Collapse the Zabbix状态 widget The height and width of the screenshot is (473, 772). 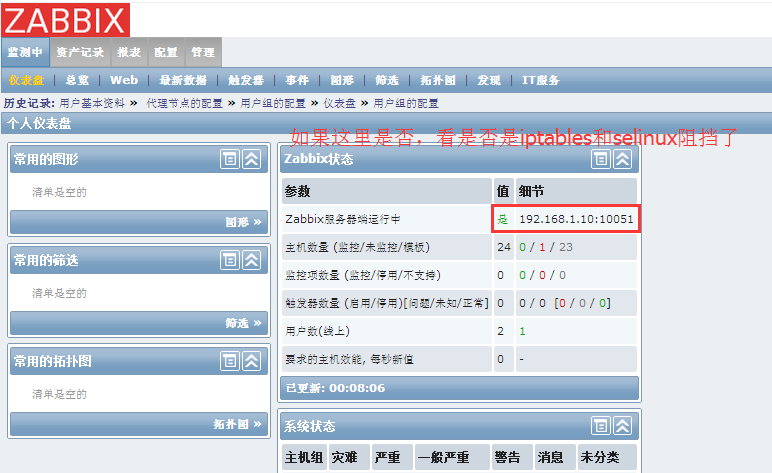(623, 159)
